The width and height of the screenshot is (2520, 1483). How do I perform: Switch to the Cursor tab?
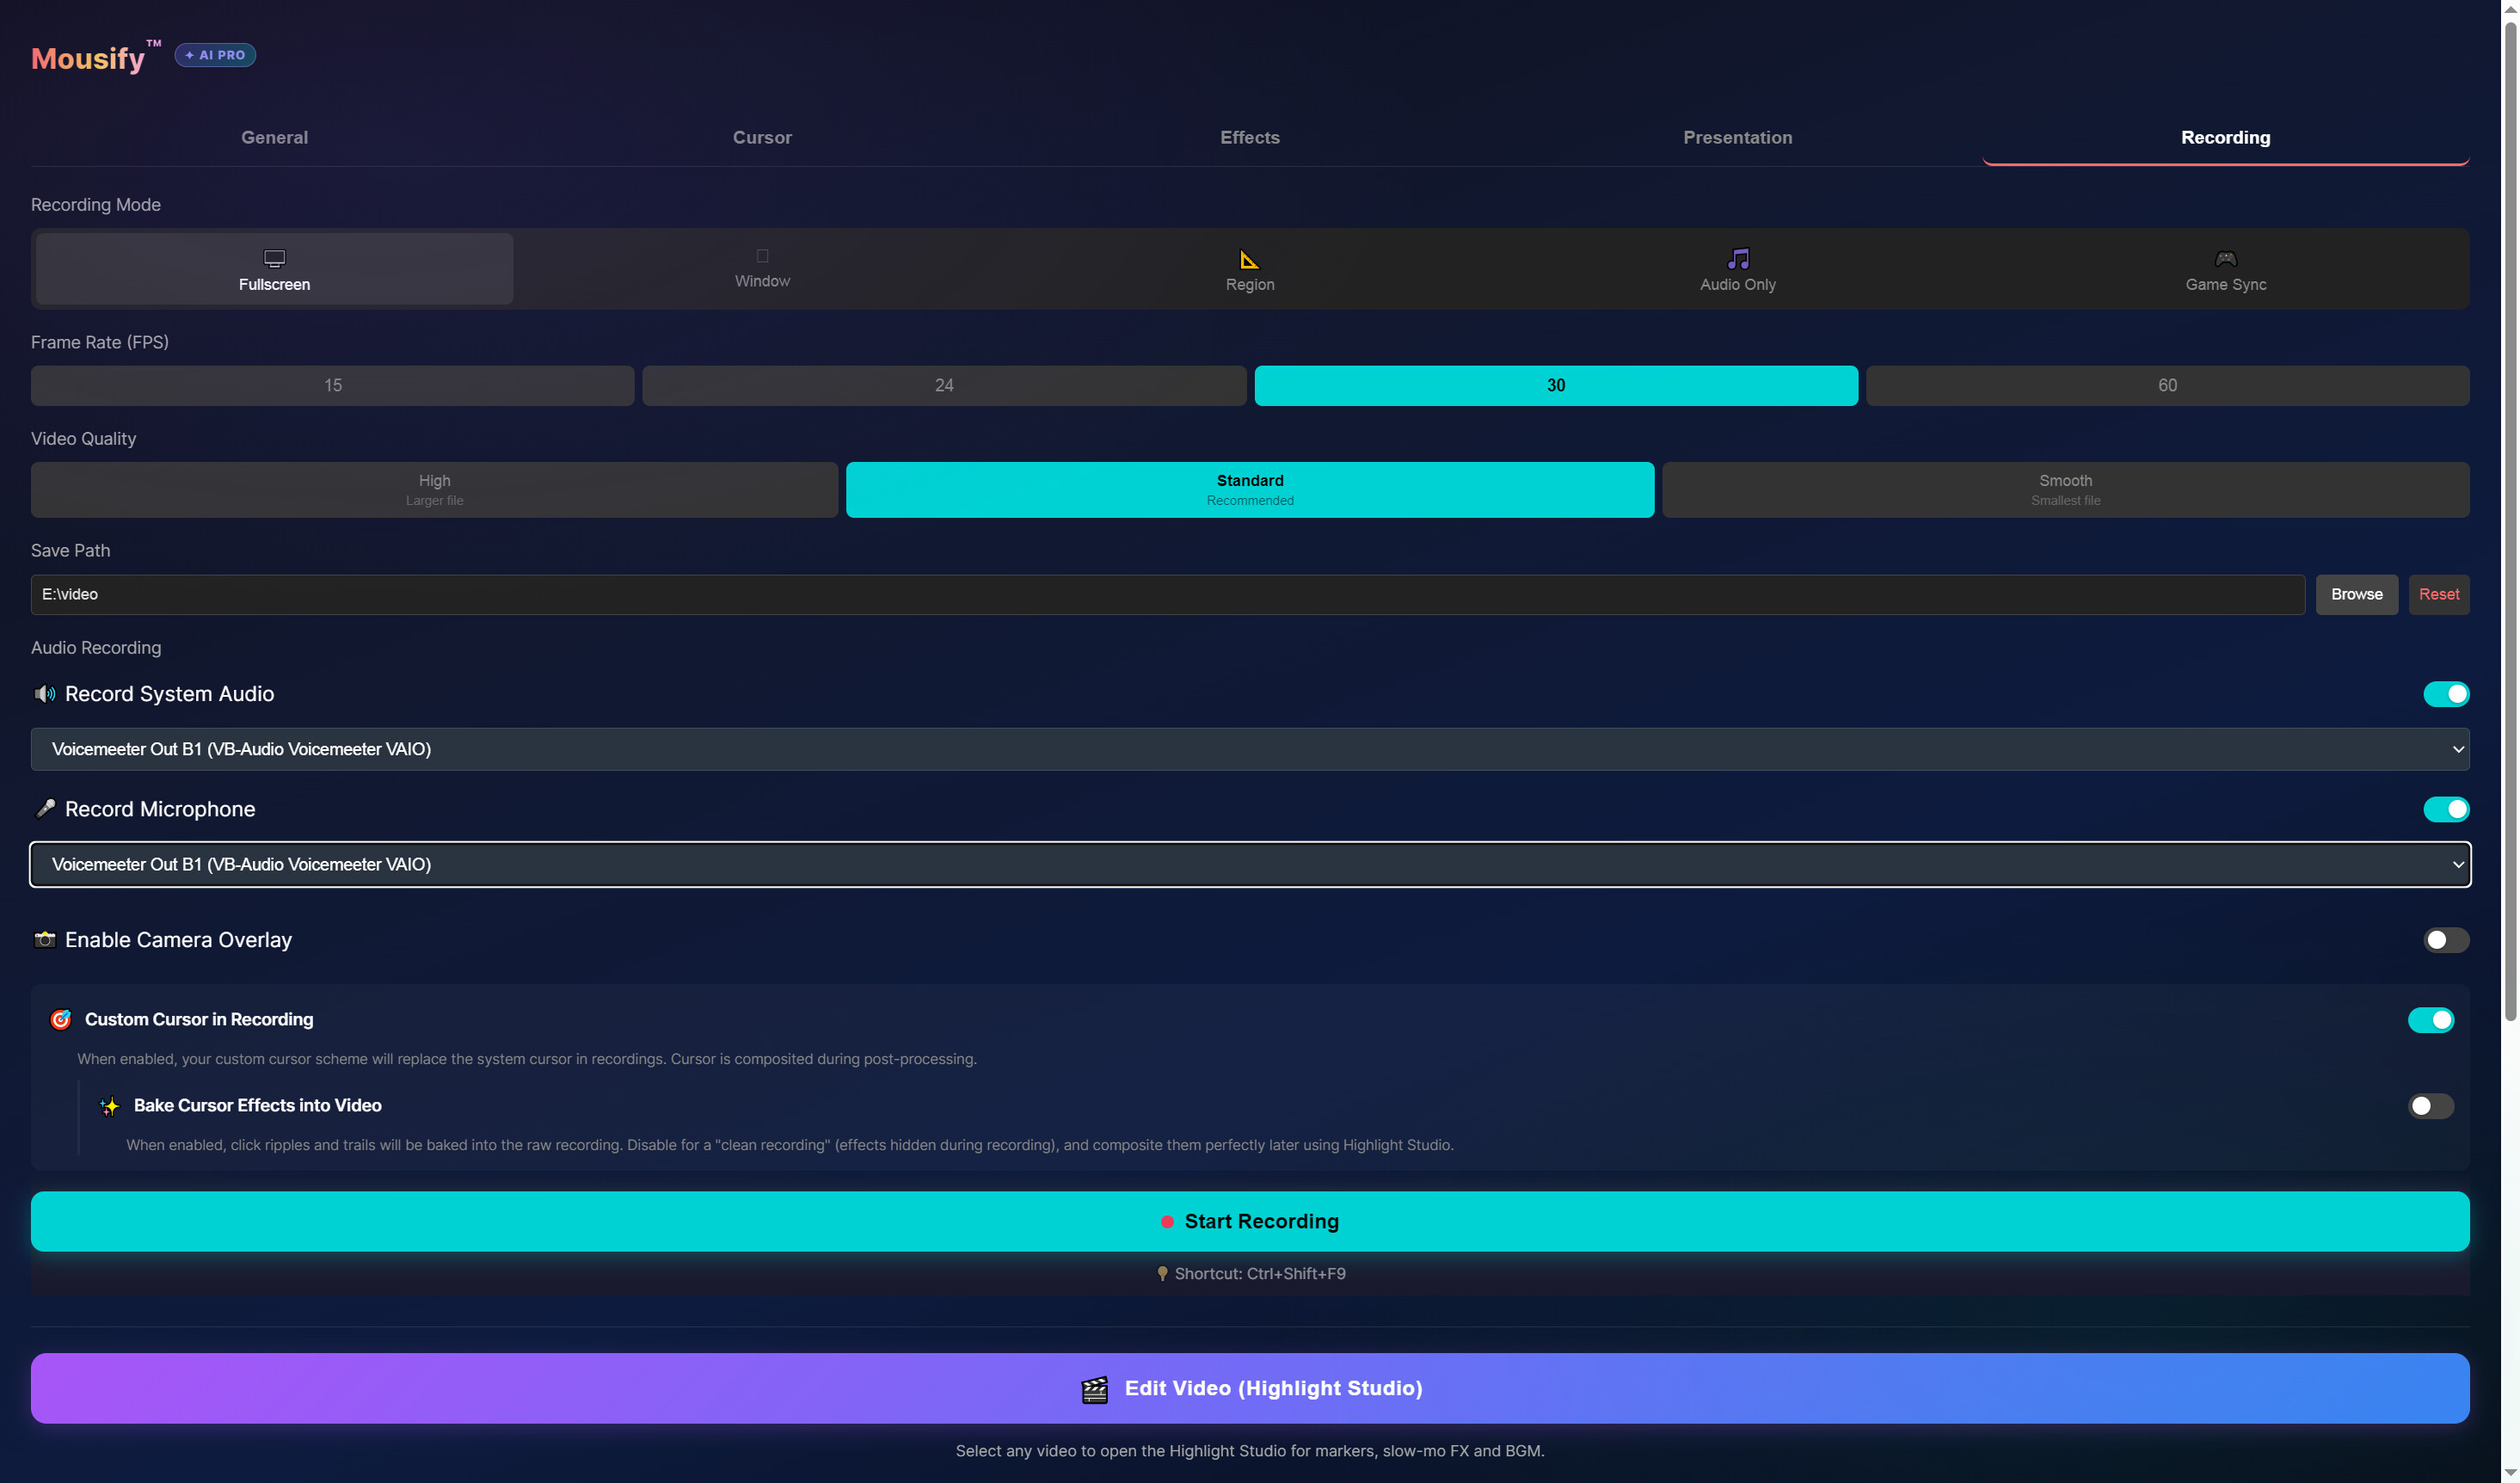tap(762, 138)
